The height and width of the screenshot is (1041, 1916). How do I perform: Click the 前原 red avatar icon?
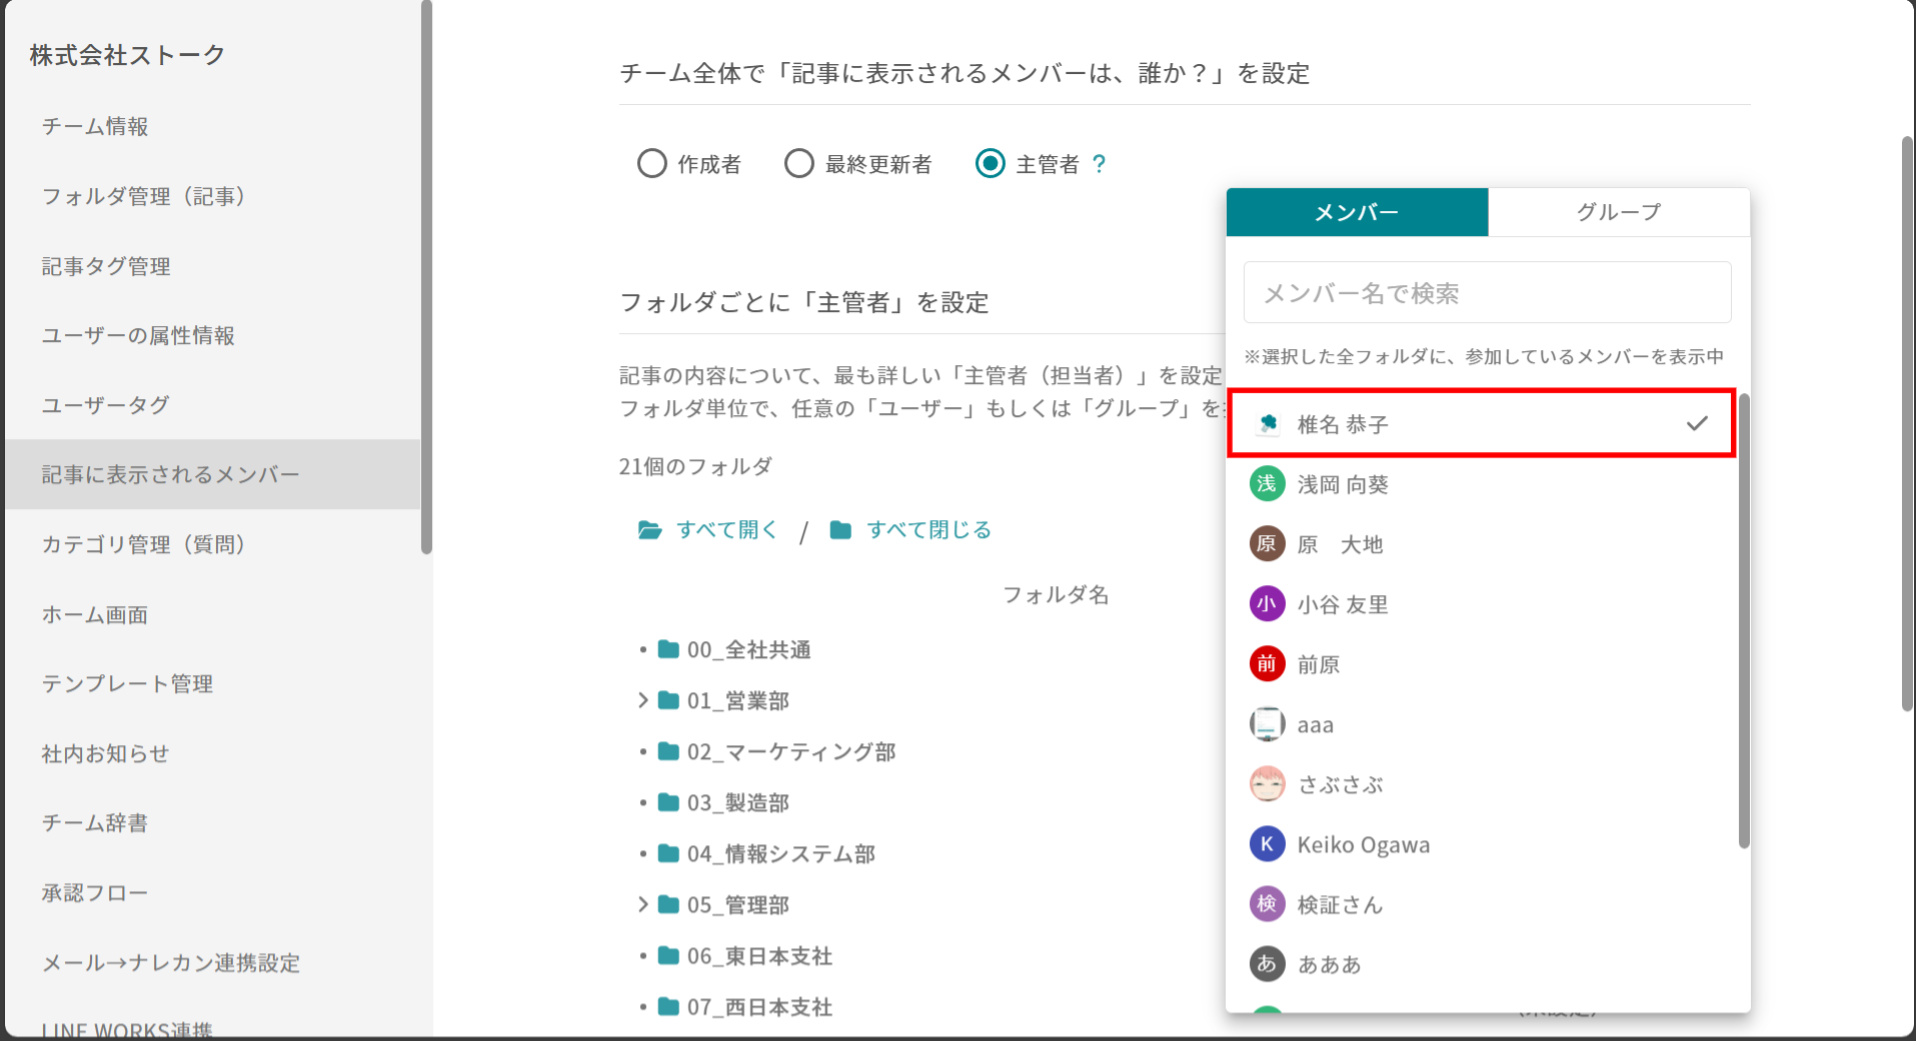[x=1266, y=664]
